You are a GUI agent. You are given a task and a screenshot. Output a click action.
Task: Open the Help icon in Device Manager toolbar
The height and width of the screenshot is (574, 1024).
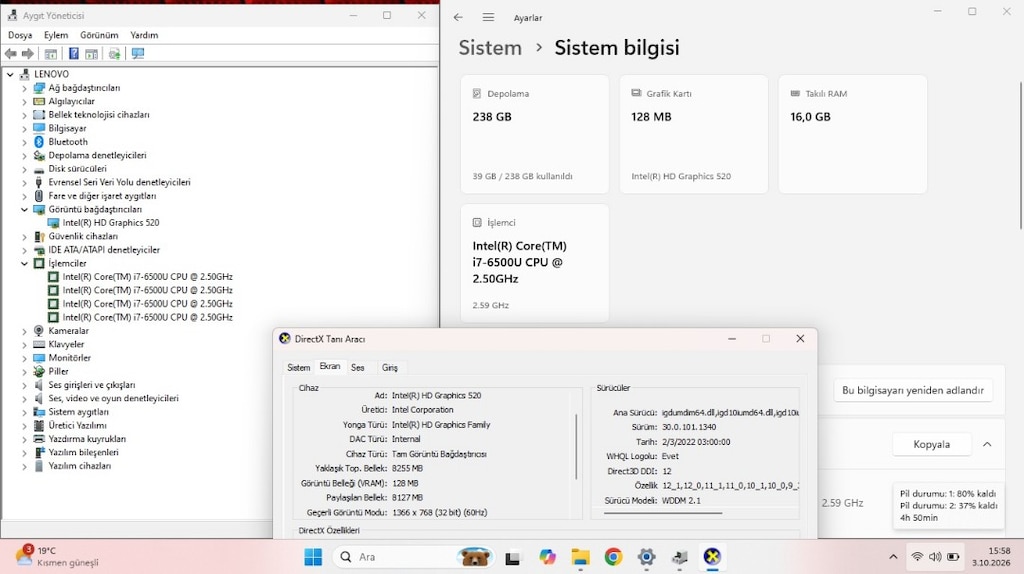[x=74, y=54]
